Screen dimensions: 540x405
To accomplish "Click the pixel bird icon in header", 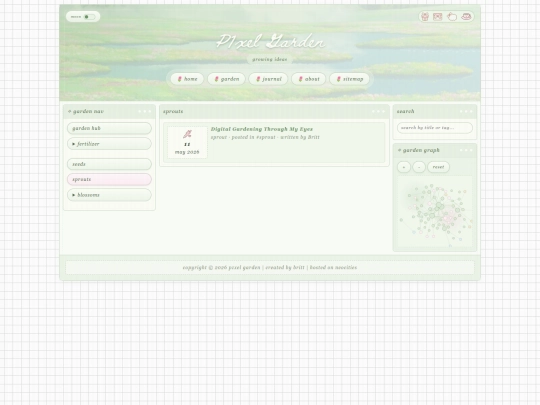I will coord(452,17).
